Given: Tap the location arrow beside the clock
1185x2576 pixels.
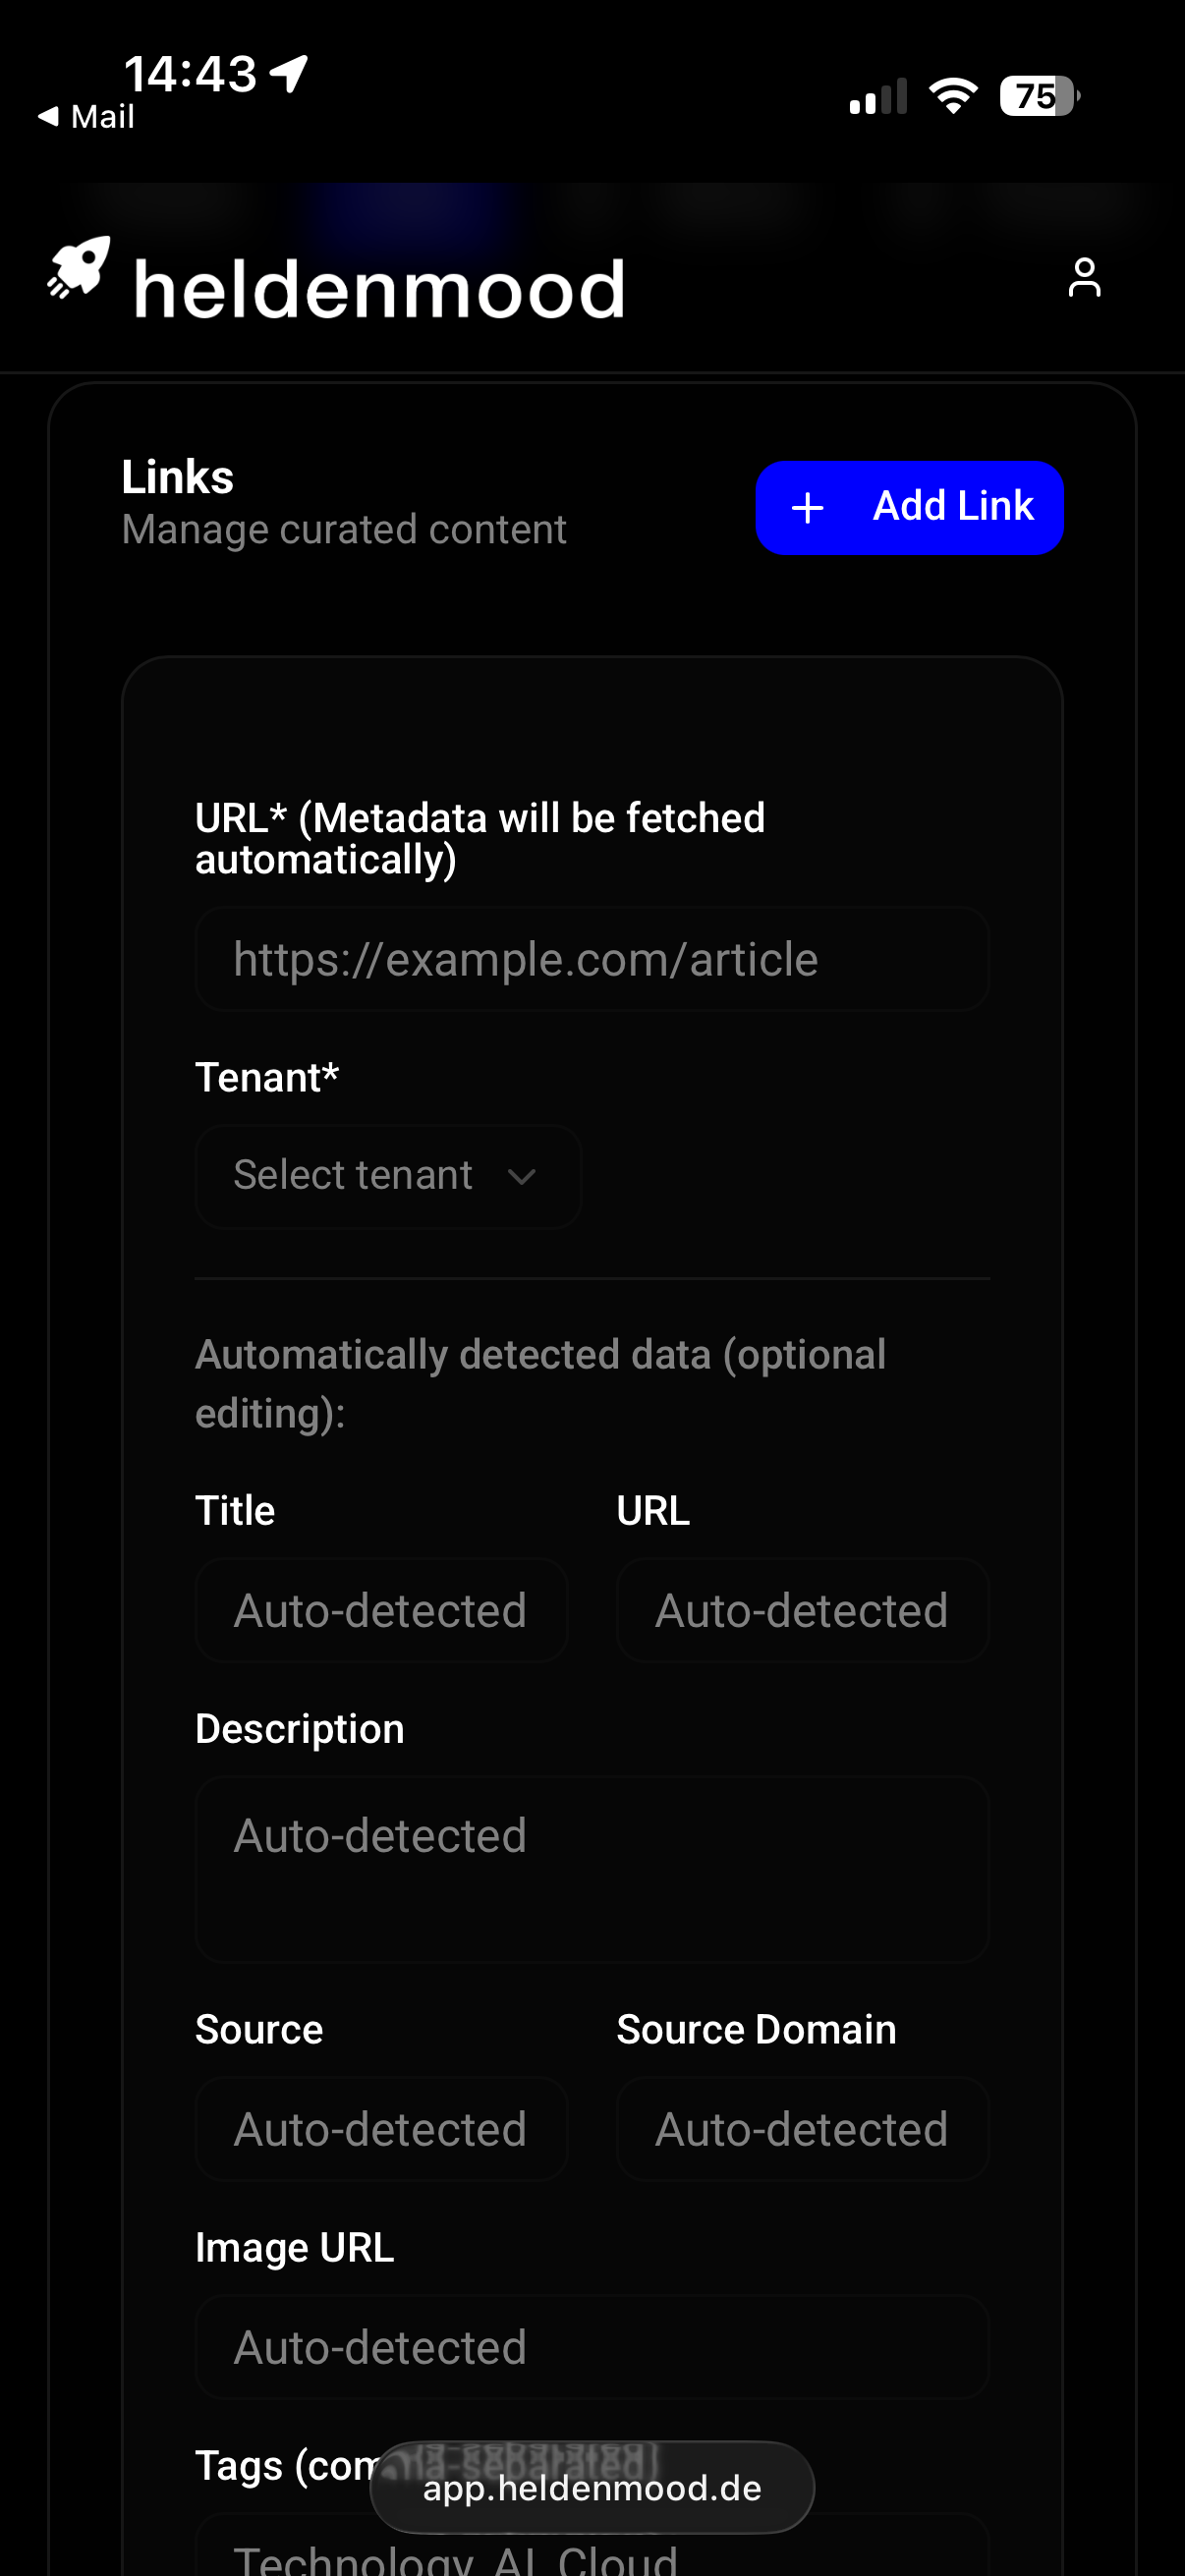Looking at the screenshot, I should 289,73.
